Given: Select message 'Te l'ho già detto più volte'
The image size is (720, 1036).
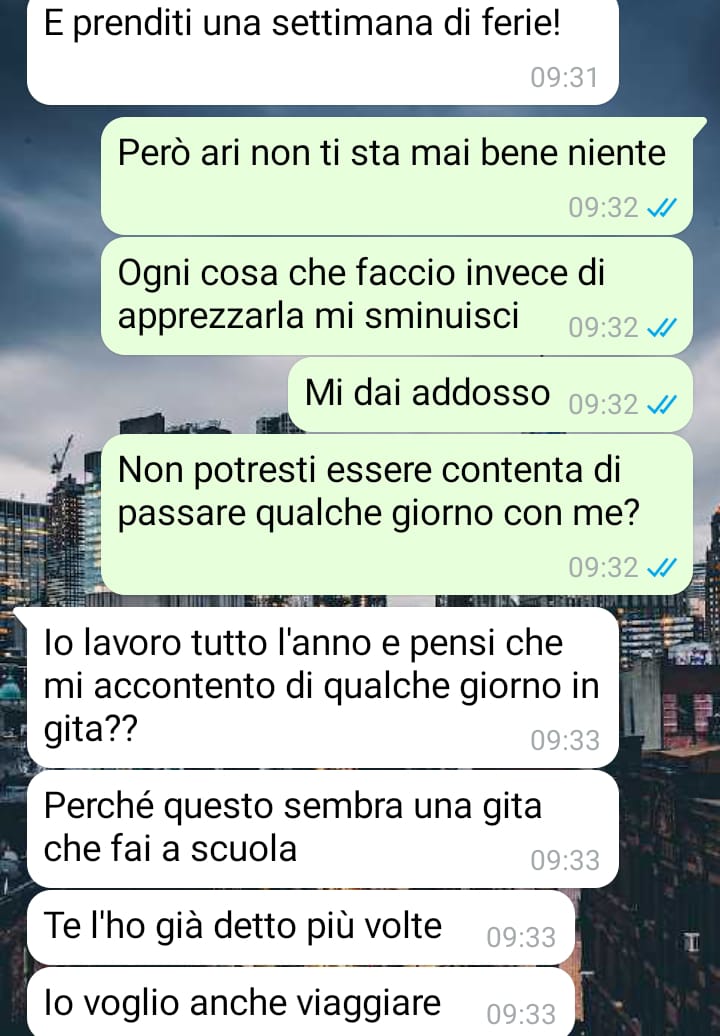Looking at the screenshot, I should click(301, 927).
